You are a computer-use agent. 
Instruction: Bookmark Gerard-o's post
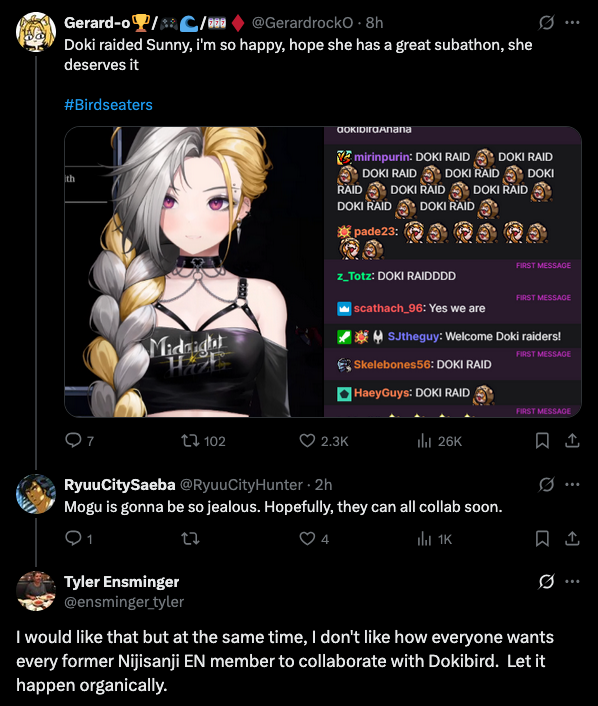[542, 440]
